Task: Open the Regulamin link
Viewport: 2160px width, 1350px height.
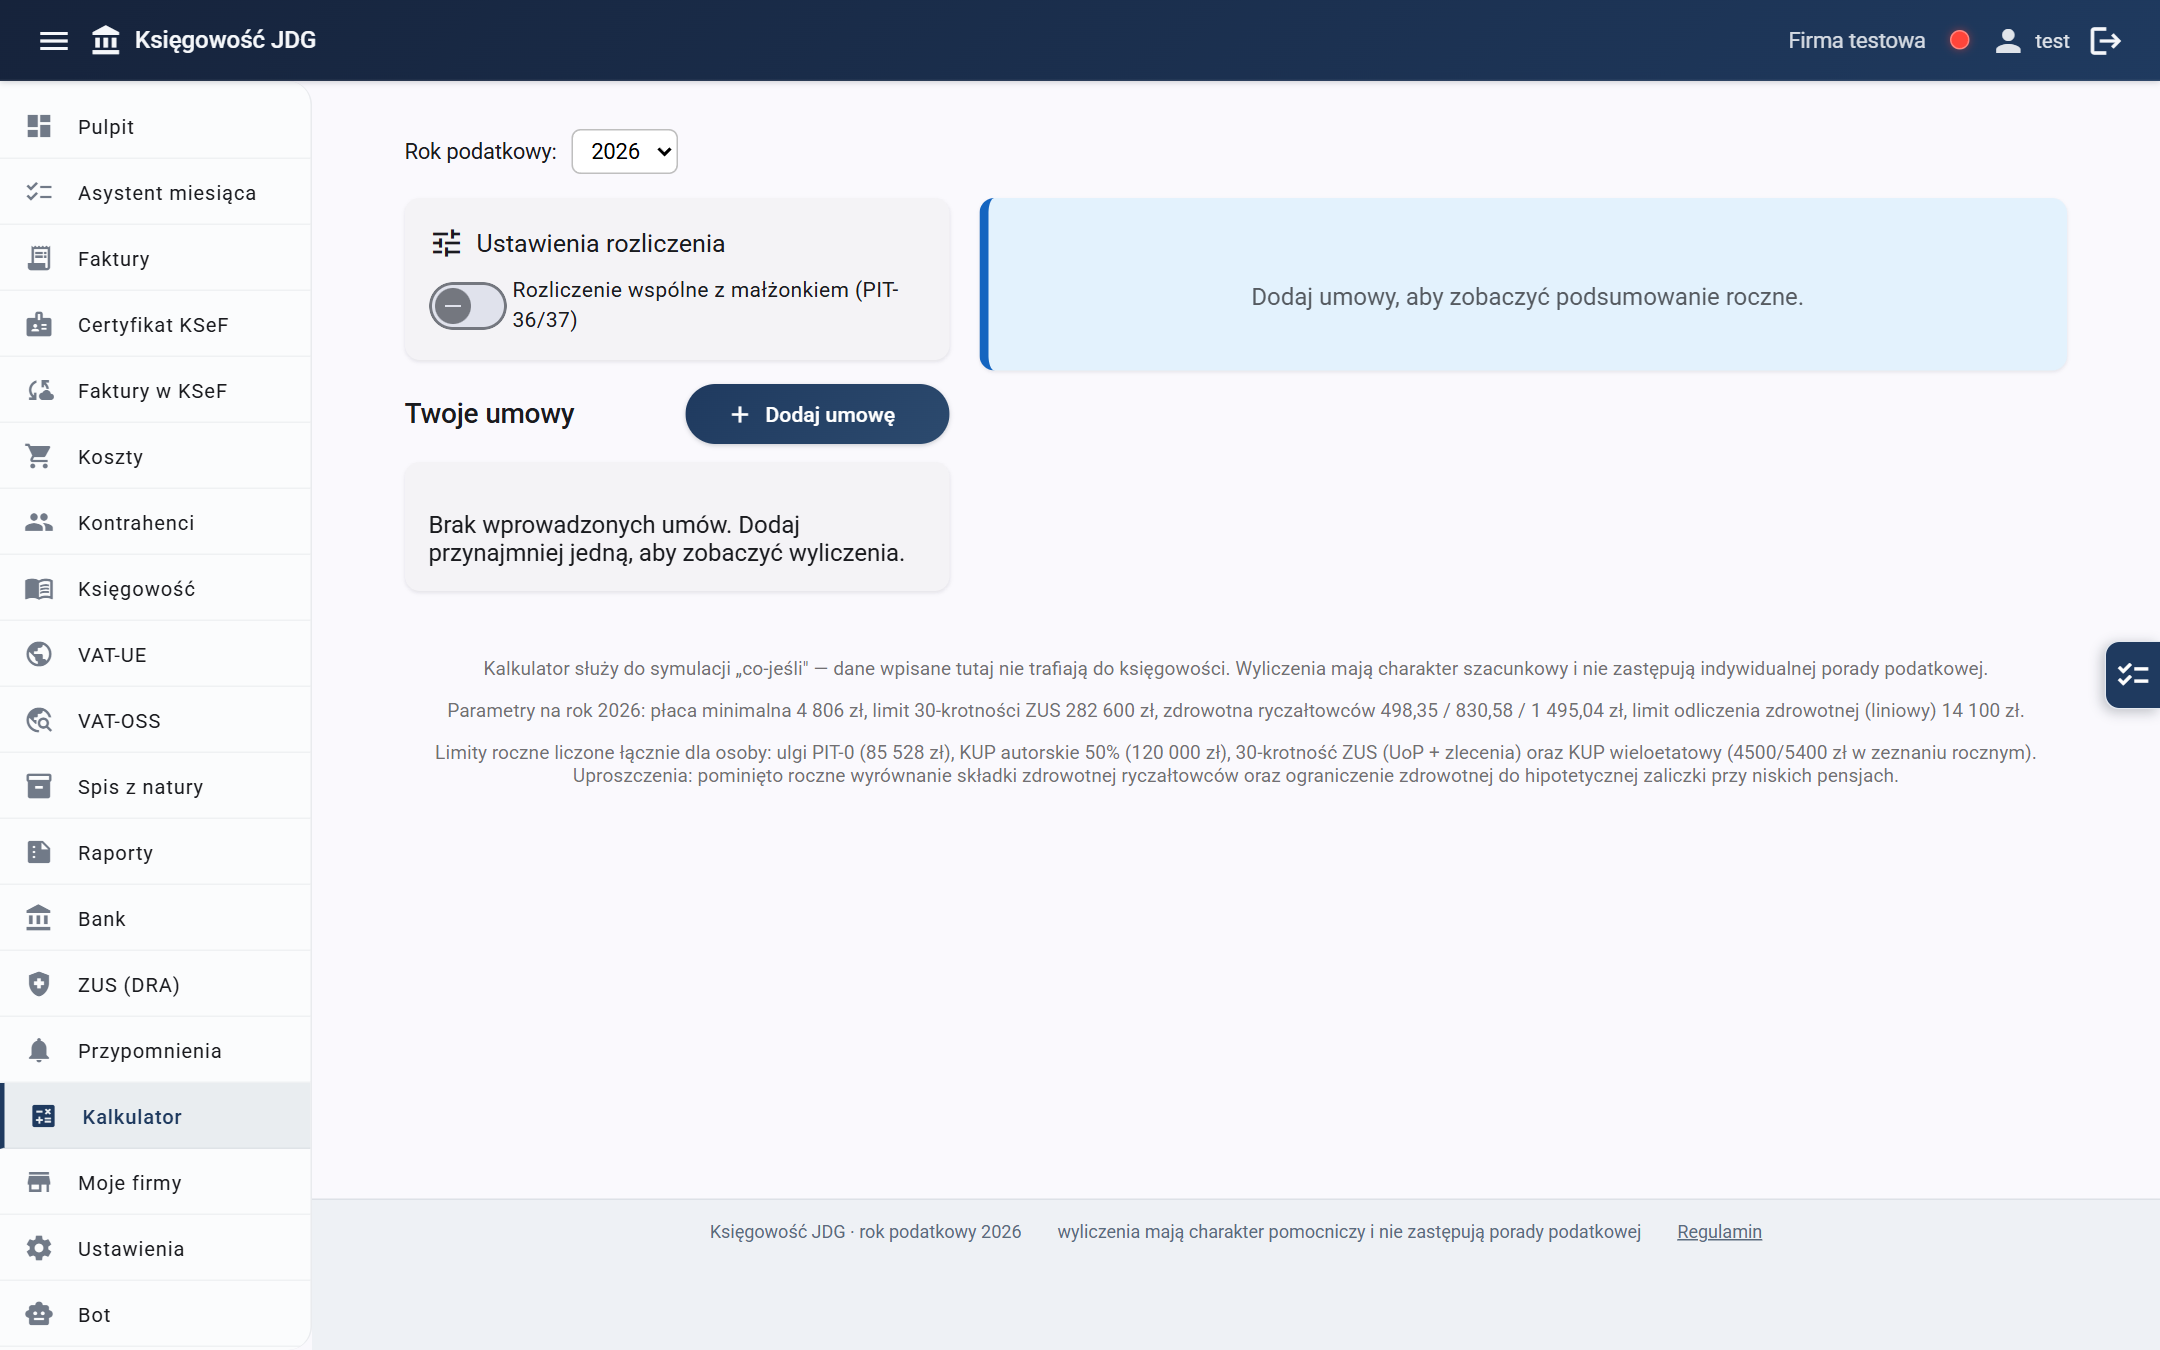Action: pyautogui.click(x=1719, y=1232)
